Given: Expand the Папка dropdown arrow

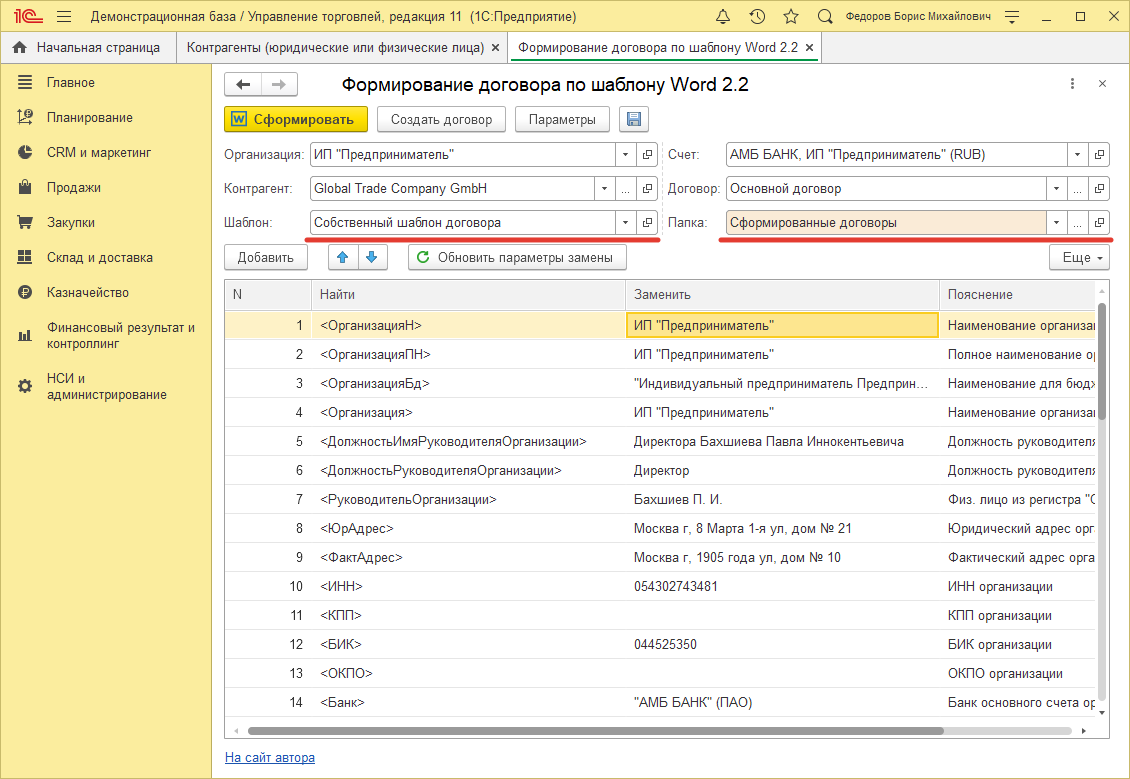Looking at the screenshot, I should pyautogui.click(x=1055, y=222).
